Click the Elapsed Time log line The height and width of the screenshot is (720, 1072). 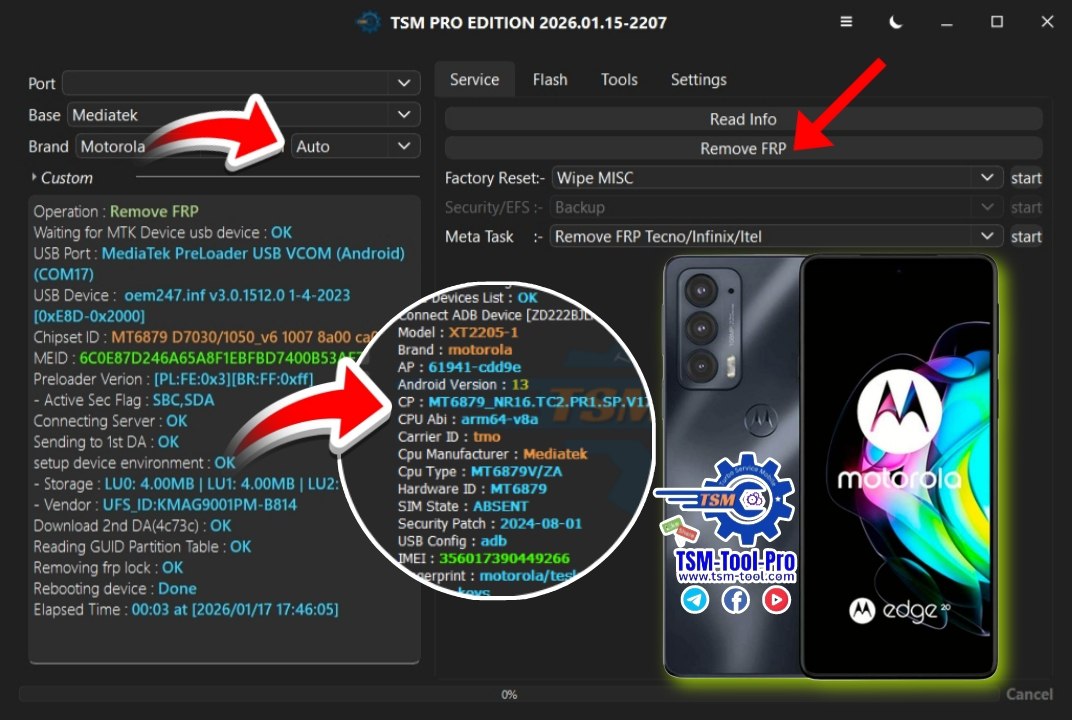(x=186, y=609)
